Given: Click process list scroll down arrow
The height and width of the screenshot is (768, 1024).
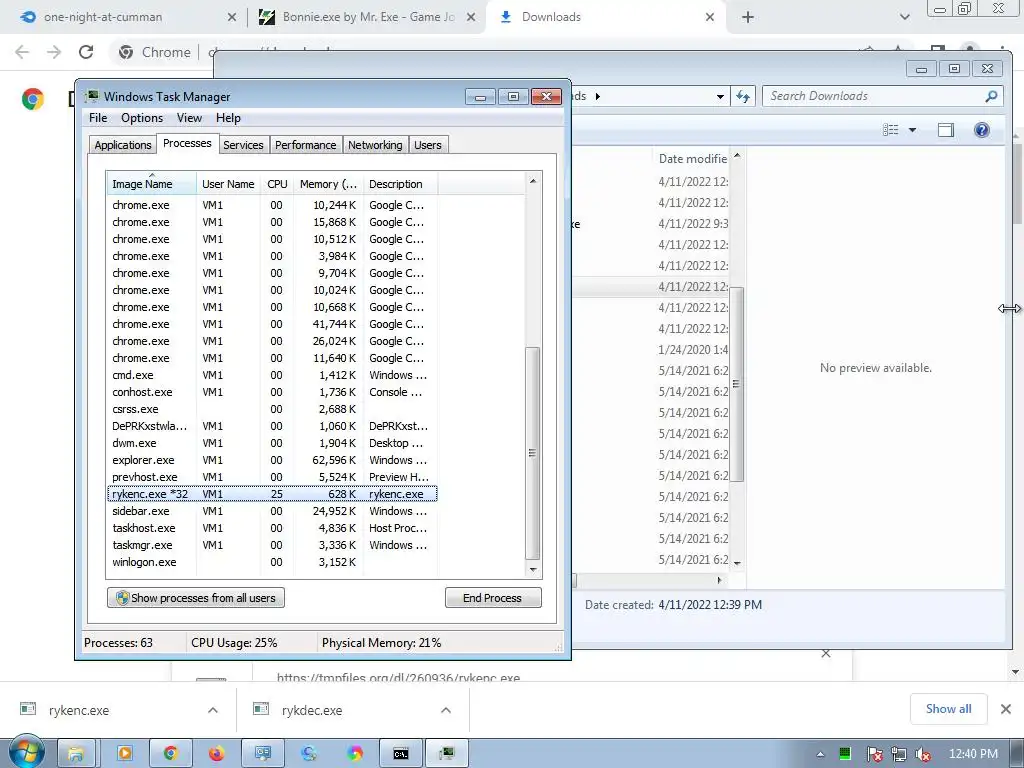Looking at the screenshot, I should pyautogui.click(x=533, y=569).
